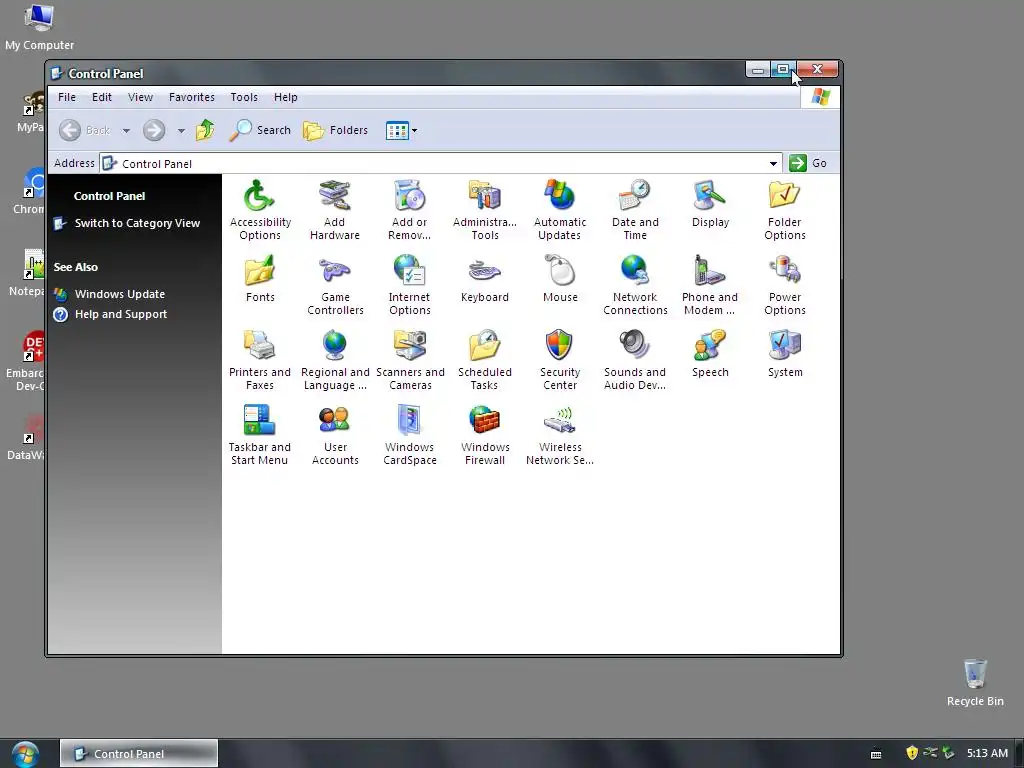1024x768 pixels.
Task: Go up one folder level
Action: (x=205, y=130)
